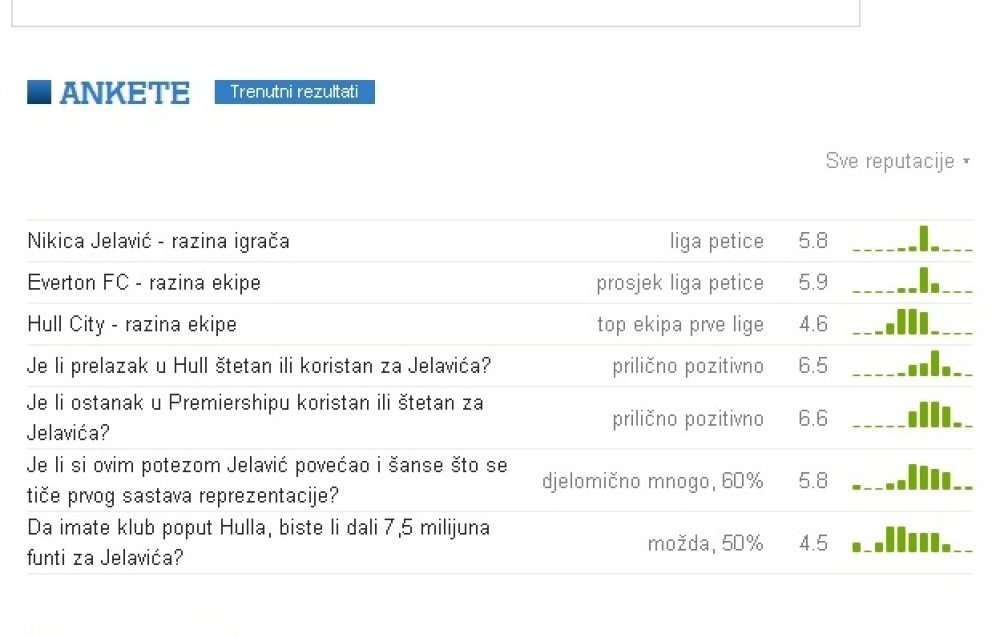Open the poll about paying 7,5 million pounds

coord(259,543)
